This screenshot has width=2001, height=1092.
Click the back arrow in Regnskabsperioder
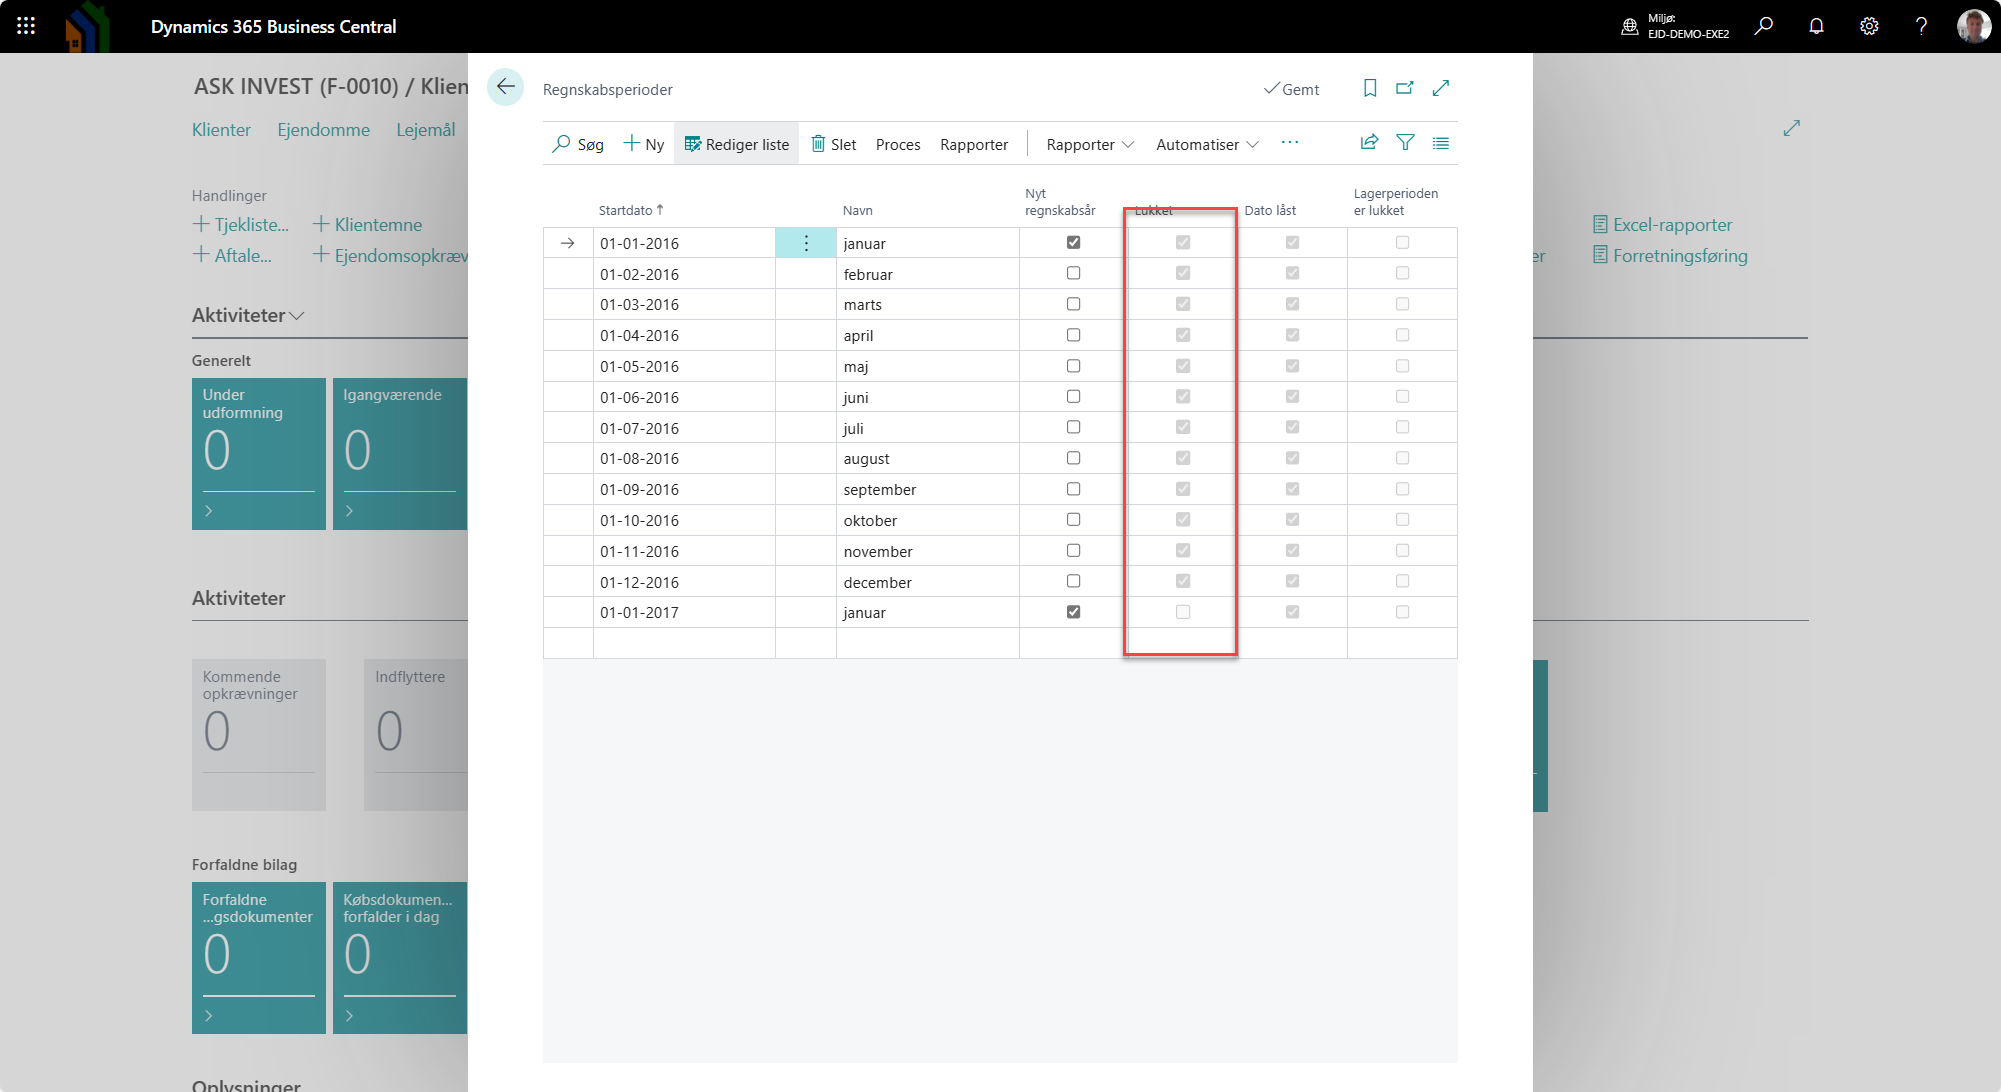click(x=506, y=87)
